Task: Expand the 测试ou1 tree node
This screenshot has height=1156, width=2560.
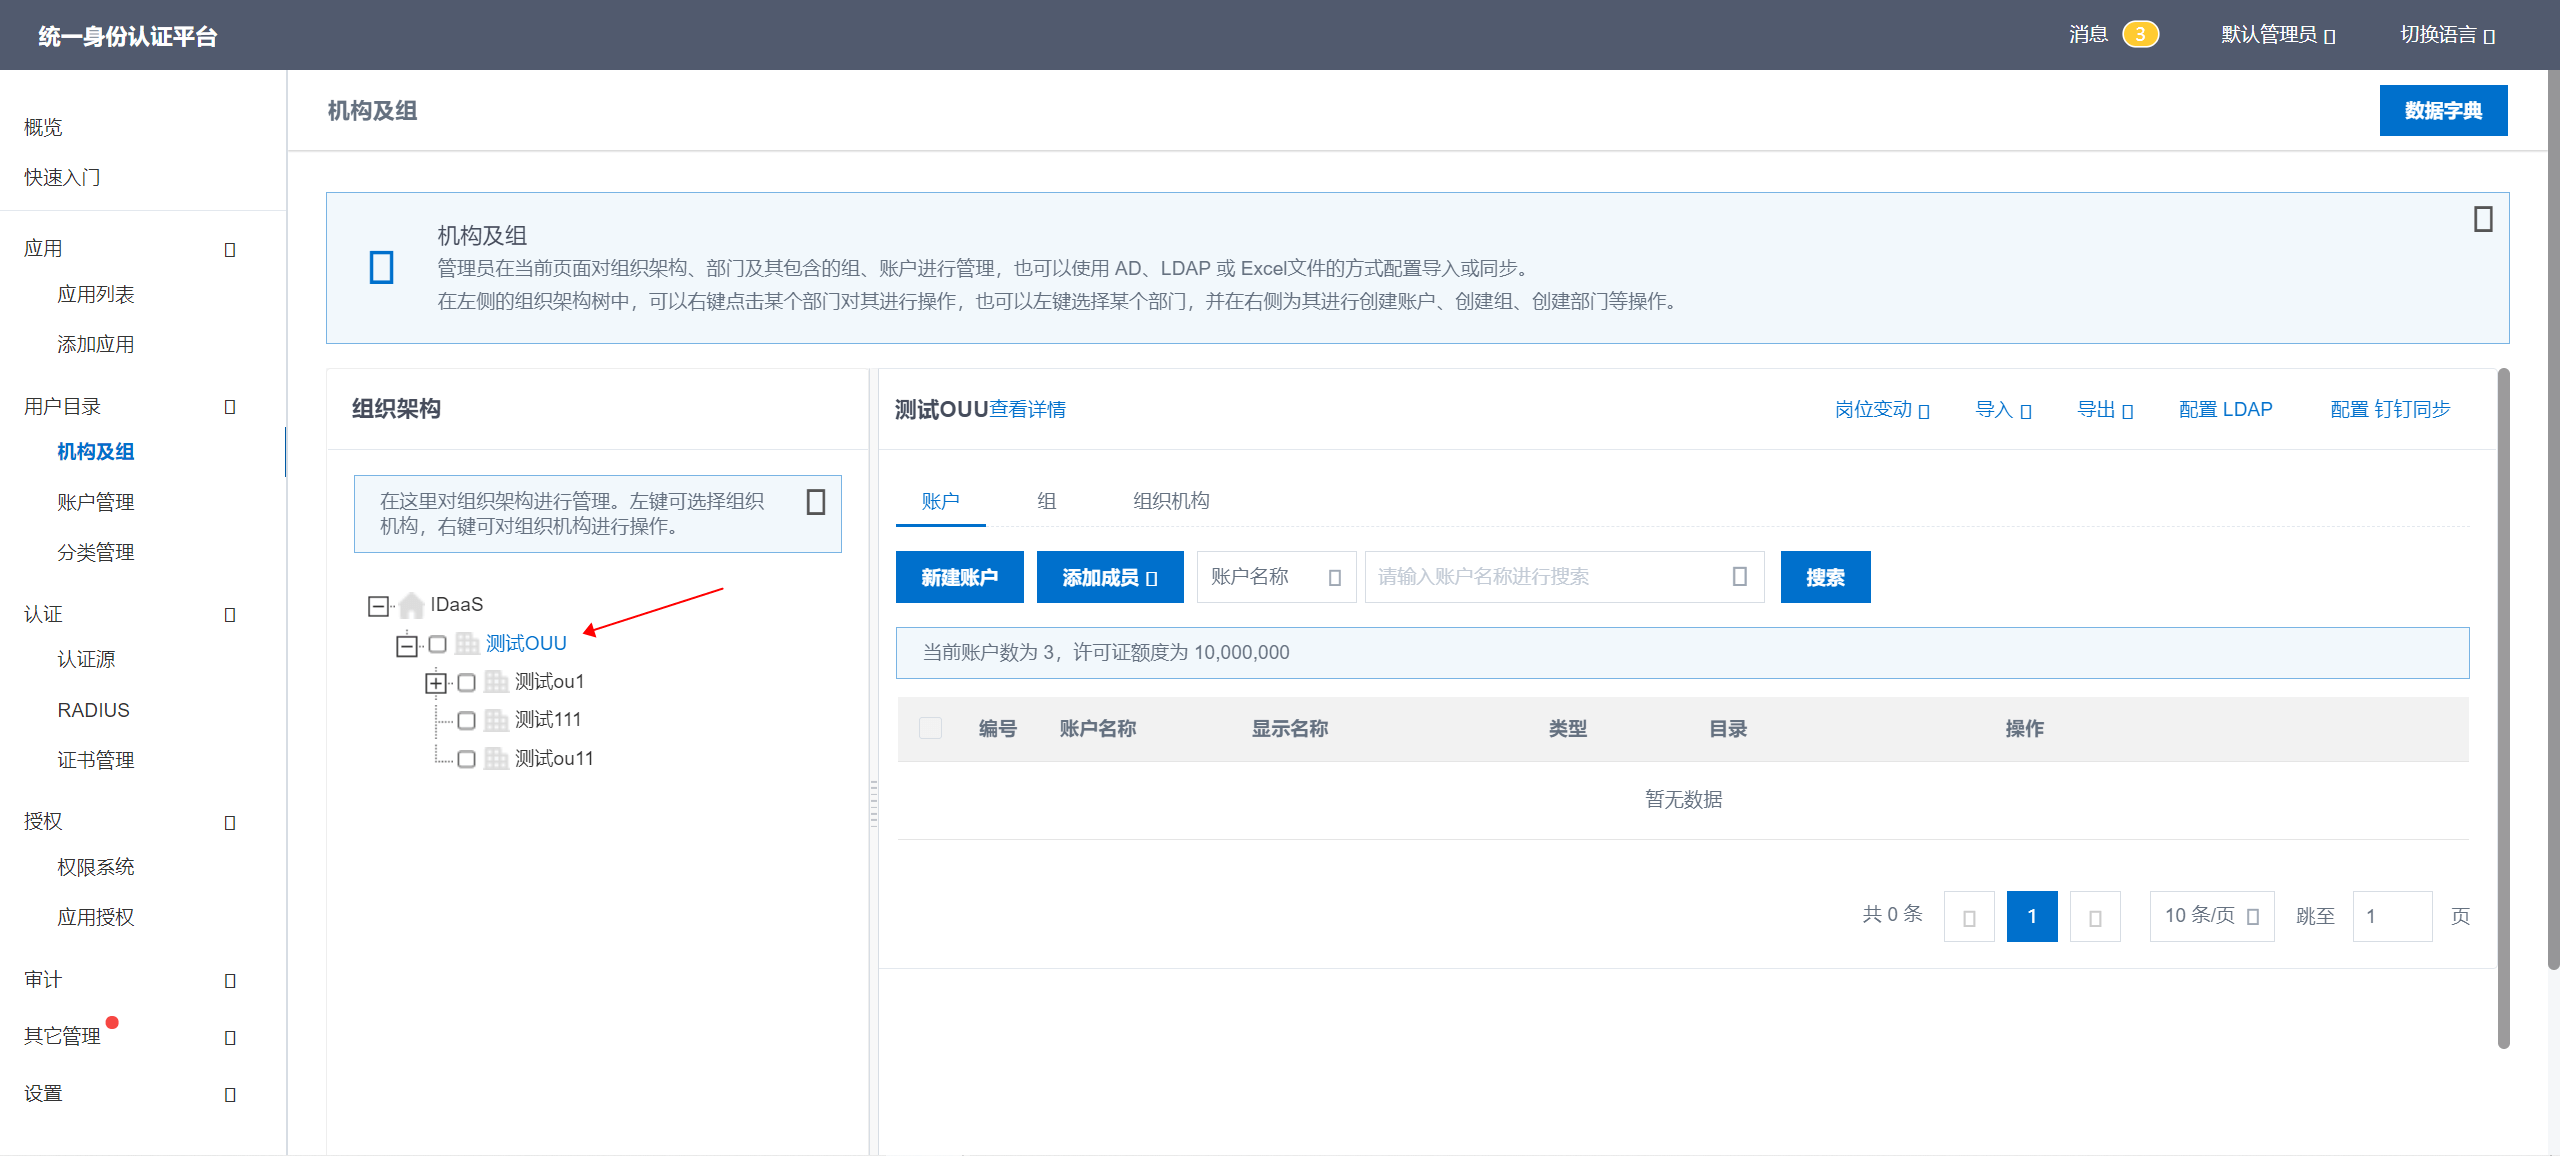Action: [x=436, y=683]
